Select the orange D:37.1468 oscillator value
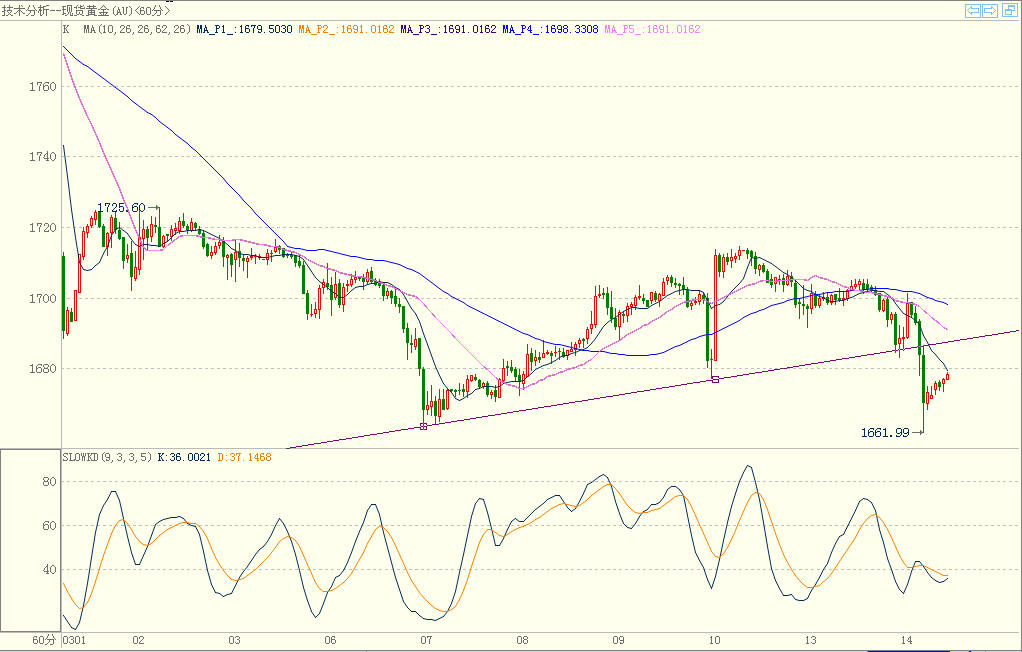Viewport: 1022px width, 652px height. point(244,458)
